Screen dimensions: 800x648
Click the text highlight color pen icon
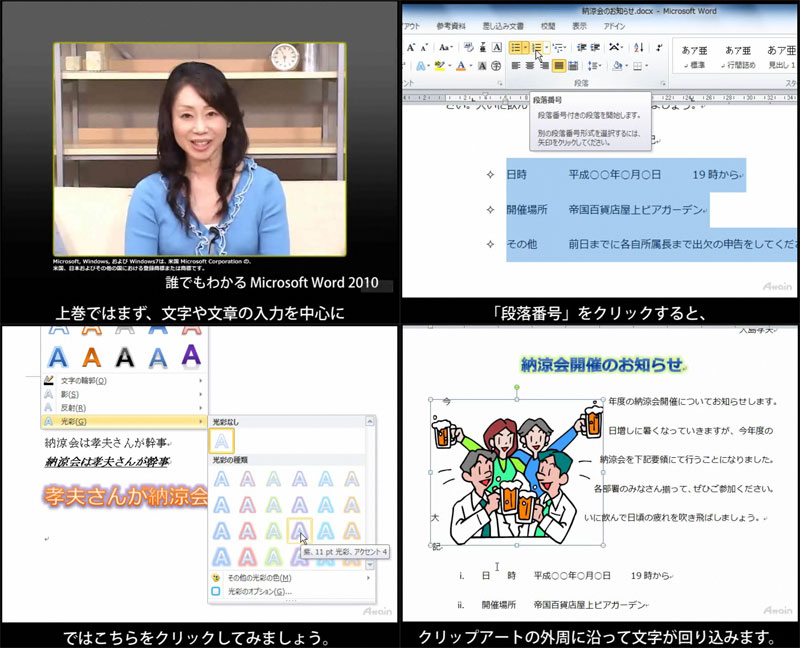pos(439,66)
